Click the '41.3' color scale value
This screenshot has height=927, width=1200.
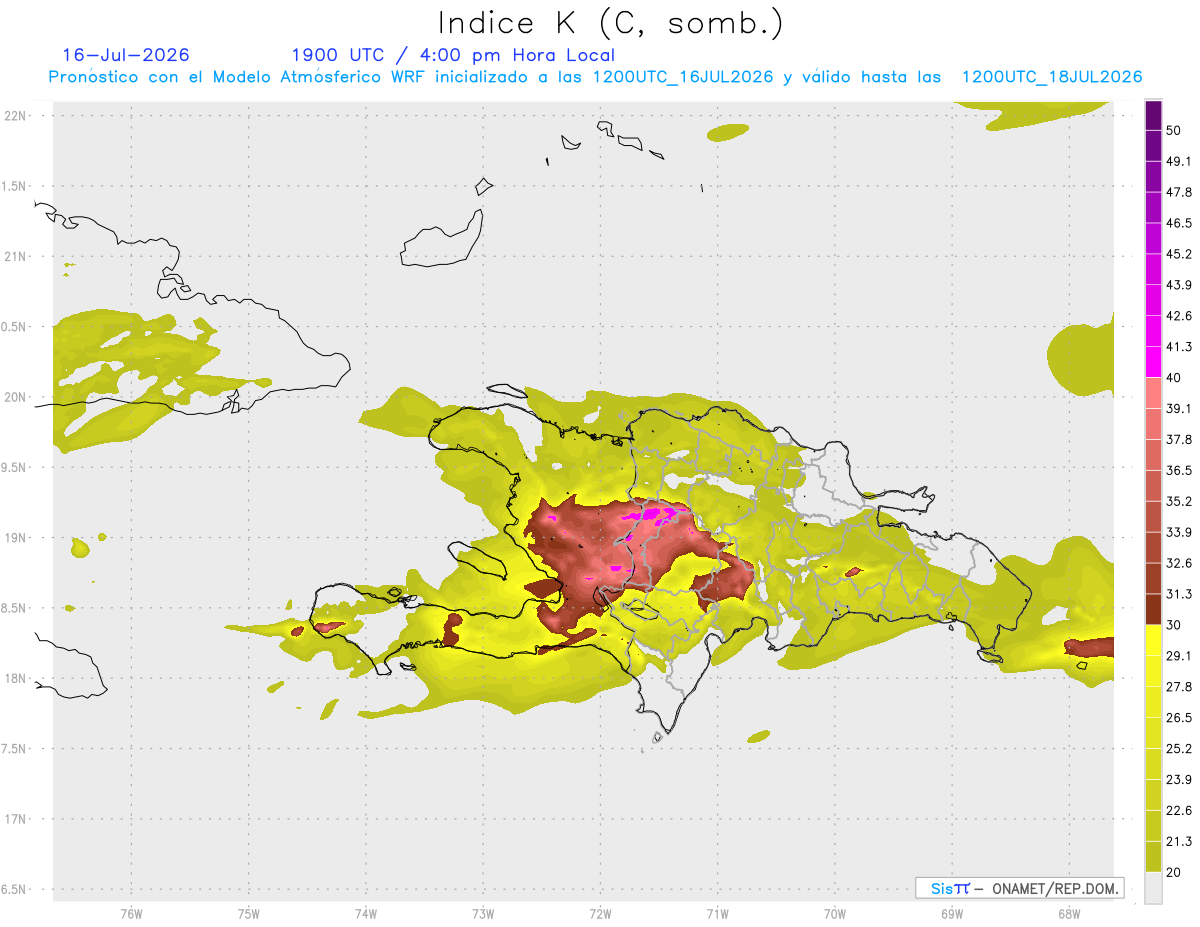1179,347
